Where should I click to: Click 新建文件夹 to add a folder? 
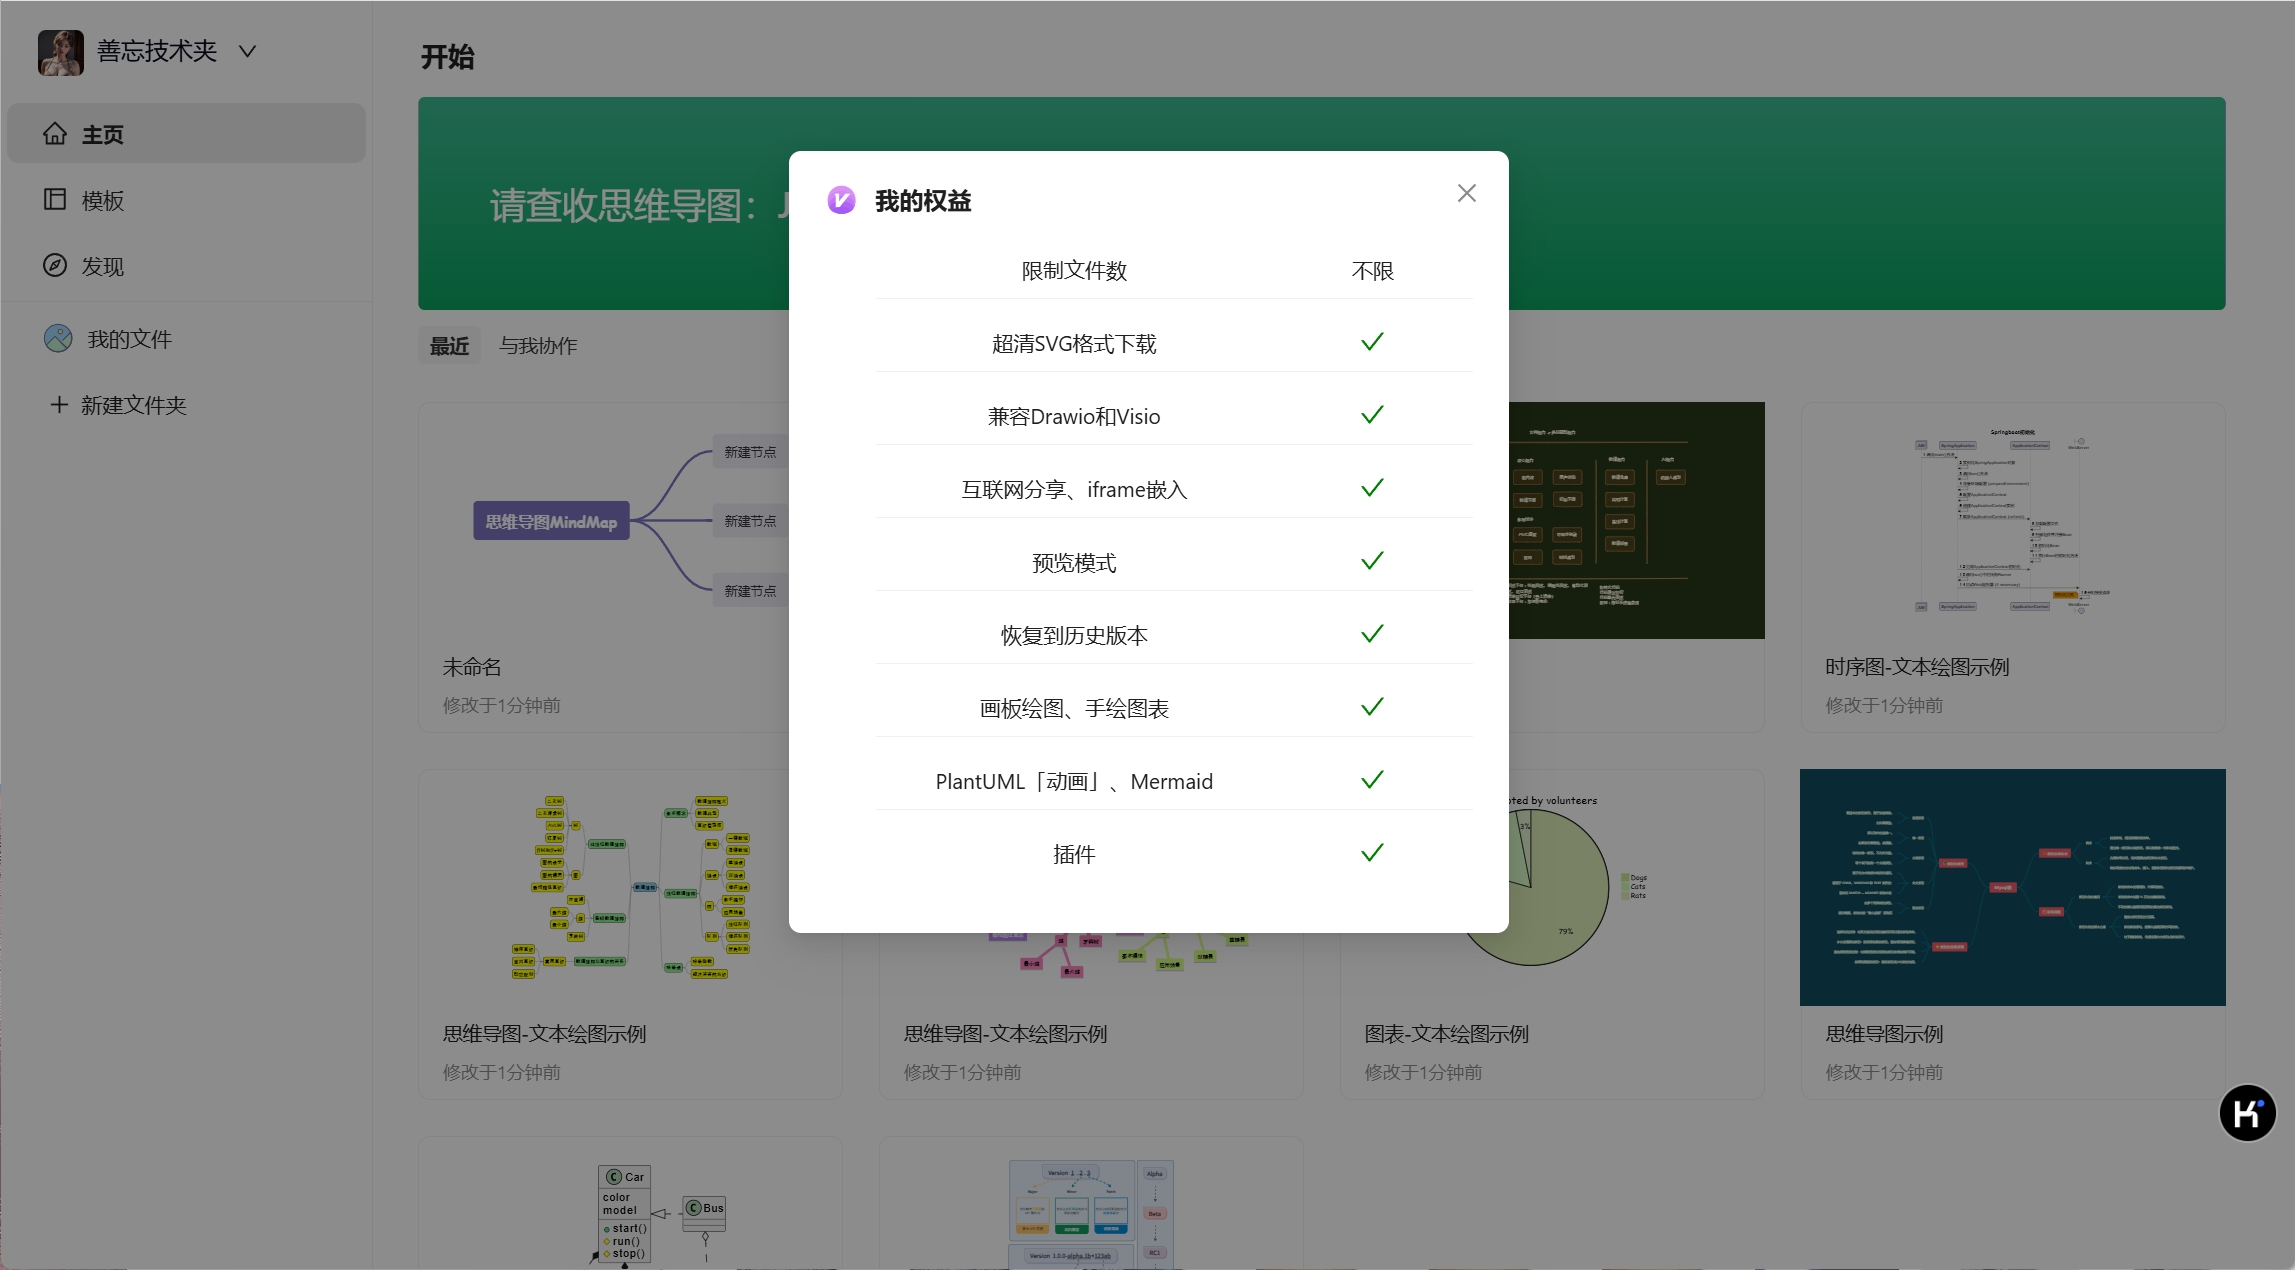(x=186, y=405)
